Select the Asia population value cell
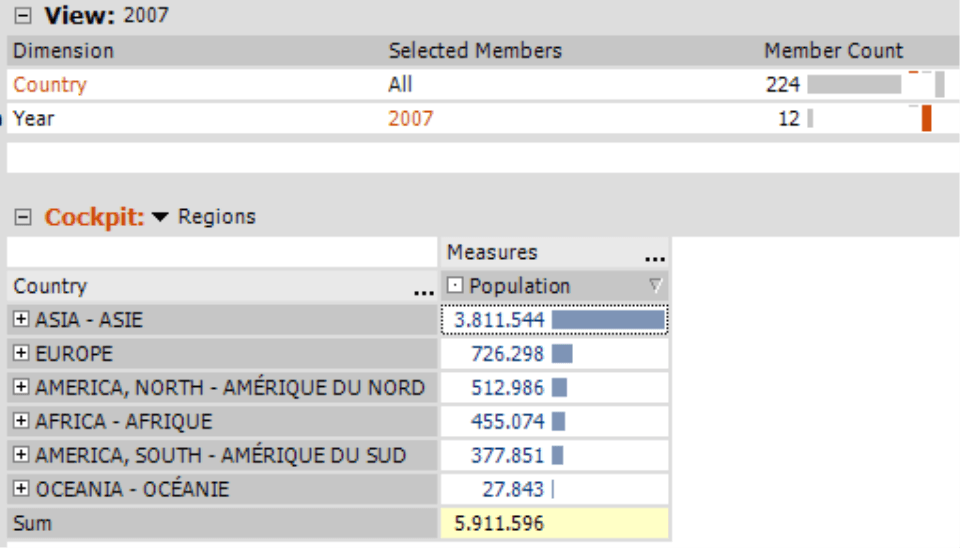960x548 pixels. pyautogui.click(x=554, y=320)
